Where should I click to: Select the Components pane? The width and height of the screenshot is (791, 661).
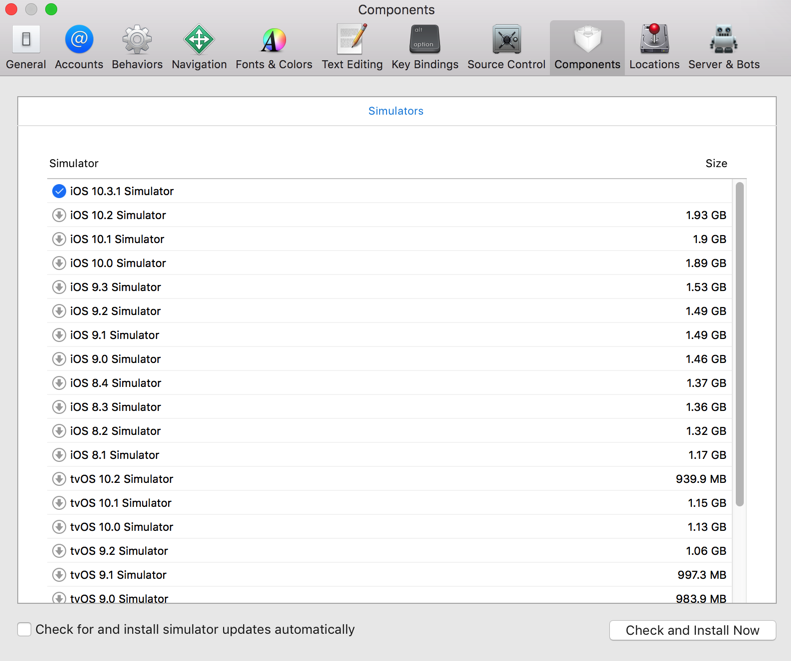point(587,47)
